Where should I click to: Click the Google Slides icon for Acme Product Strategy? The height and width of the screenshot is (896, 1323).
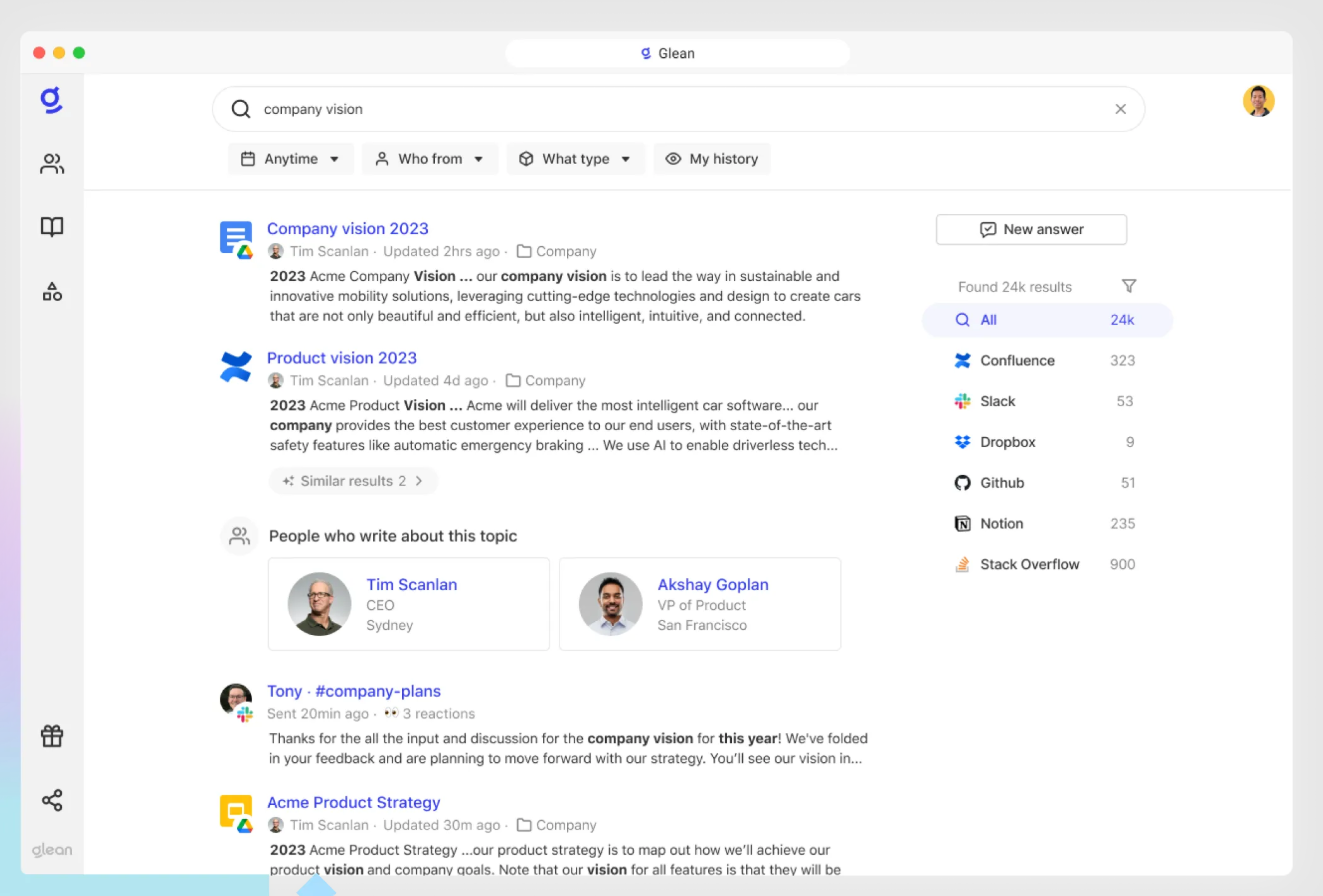tap(236, 813)
